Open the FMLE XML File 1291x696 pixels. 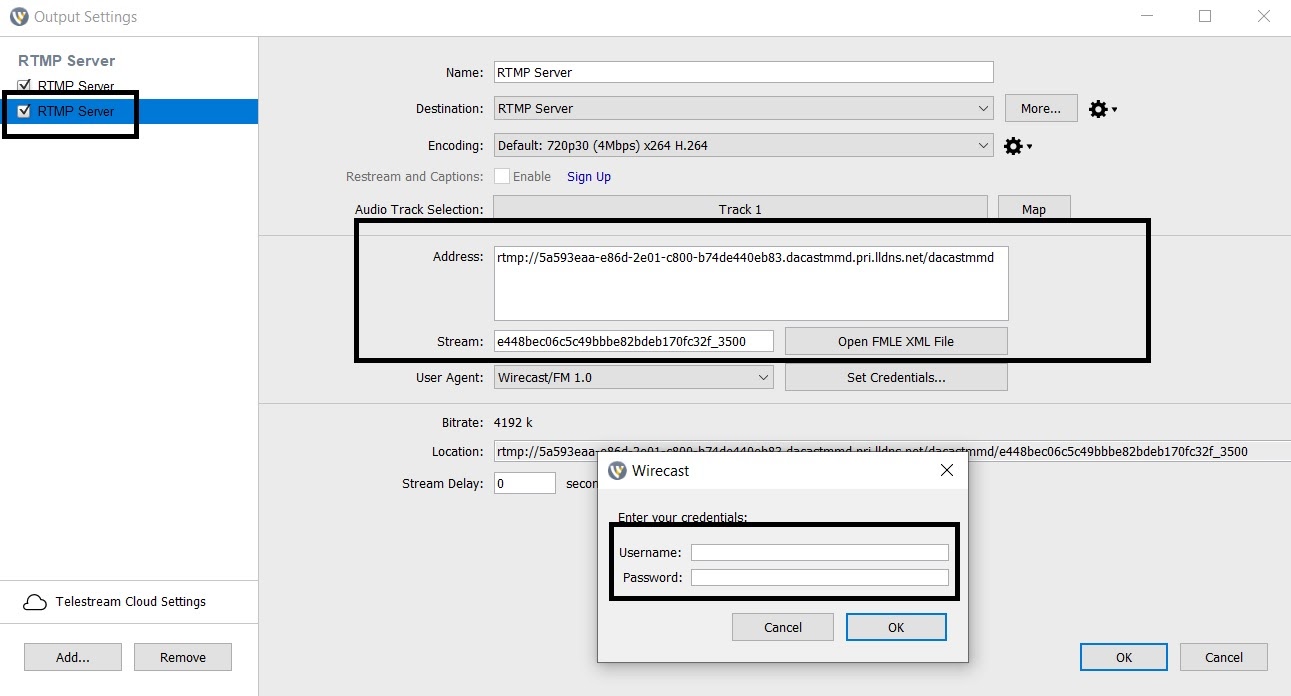click(x=895, y=341)
